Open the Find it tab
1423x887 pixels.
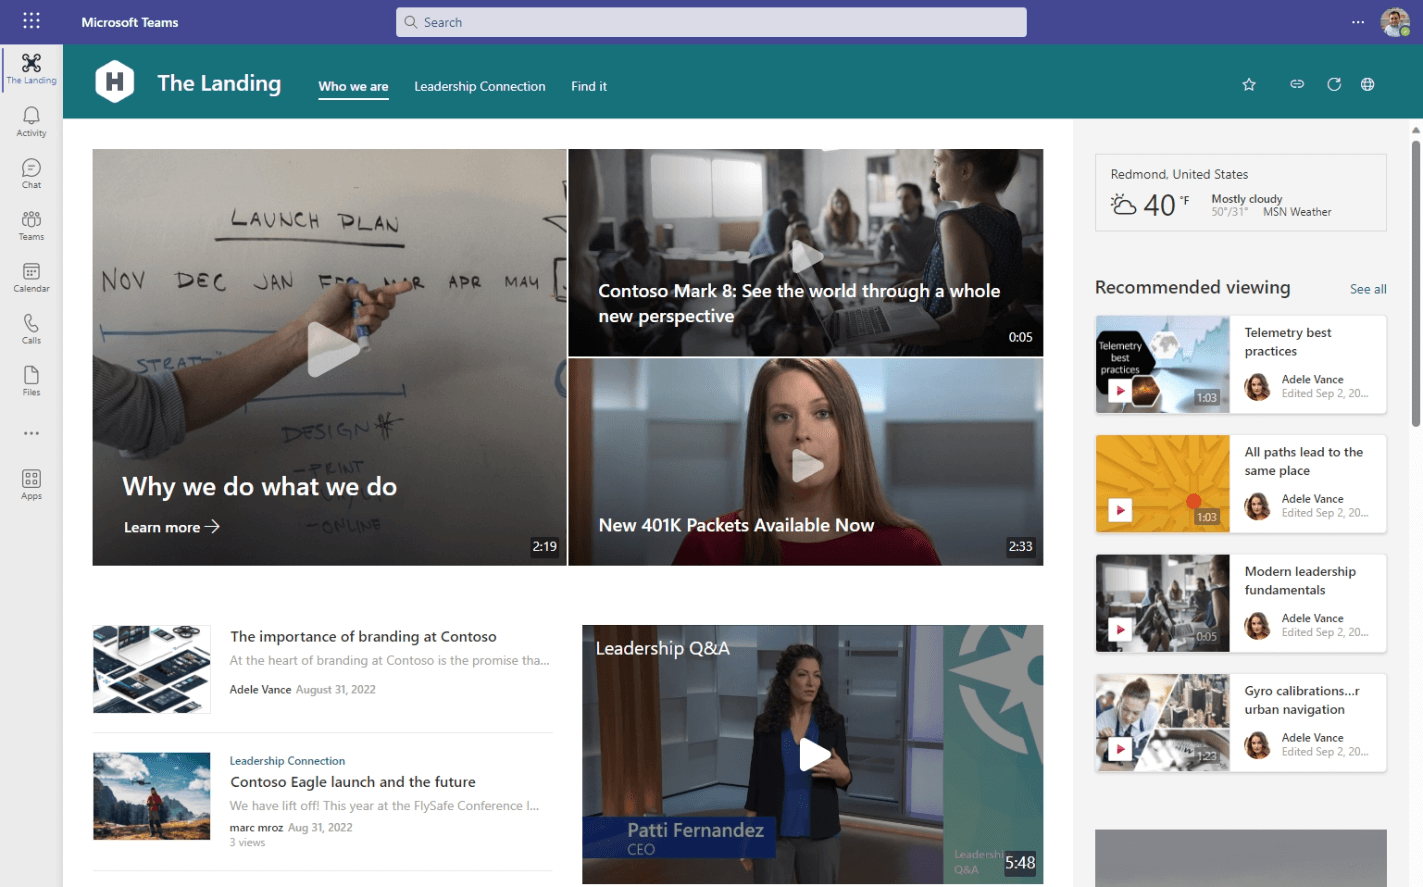(x=589, y=86)
